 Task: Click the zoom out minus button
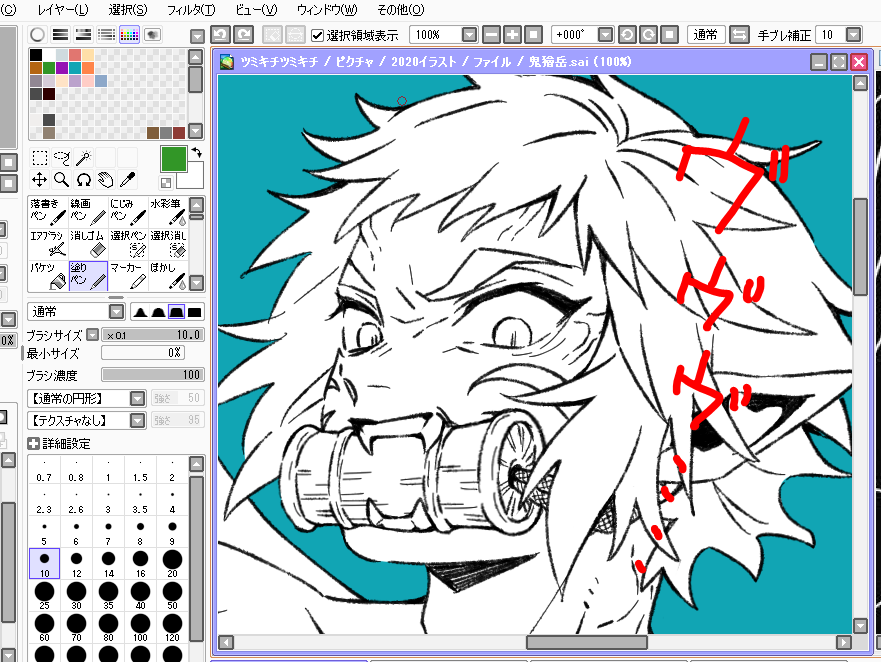pyautogui.click(x=491, y=35)
